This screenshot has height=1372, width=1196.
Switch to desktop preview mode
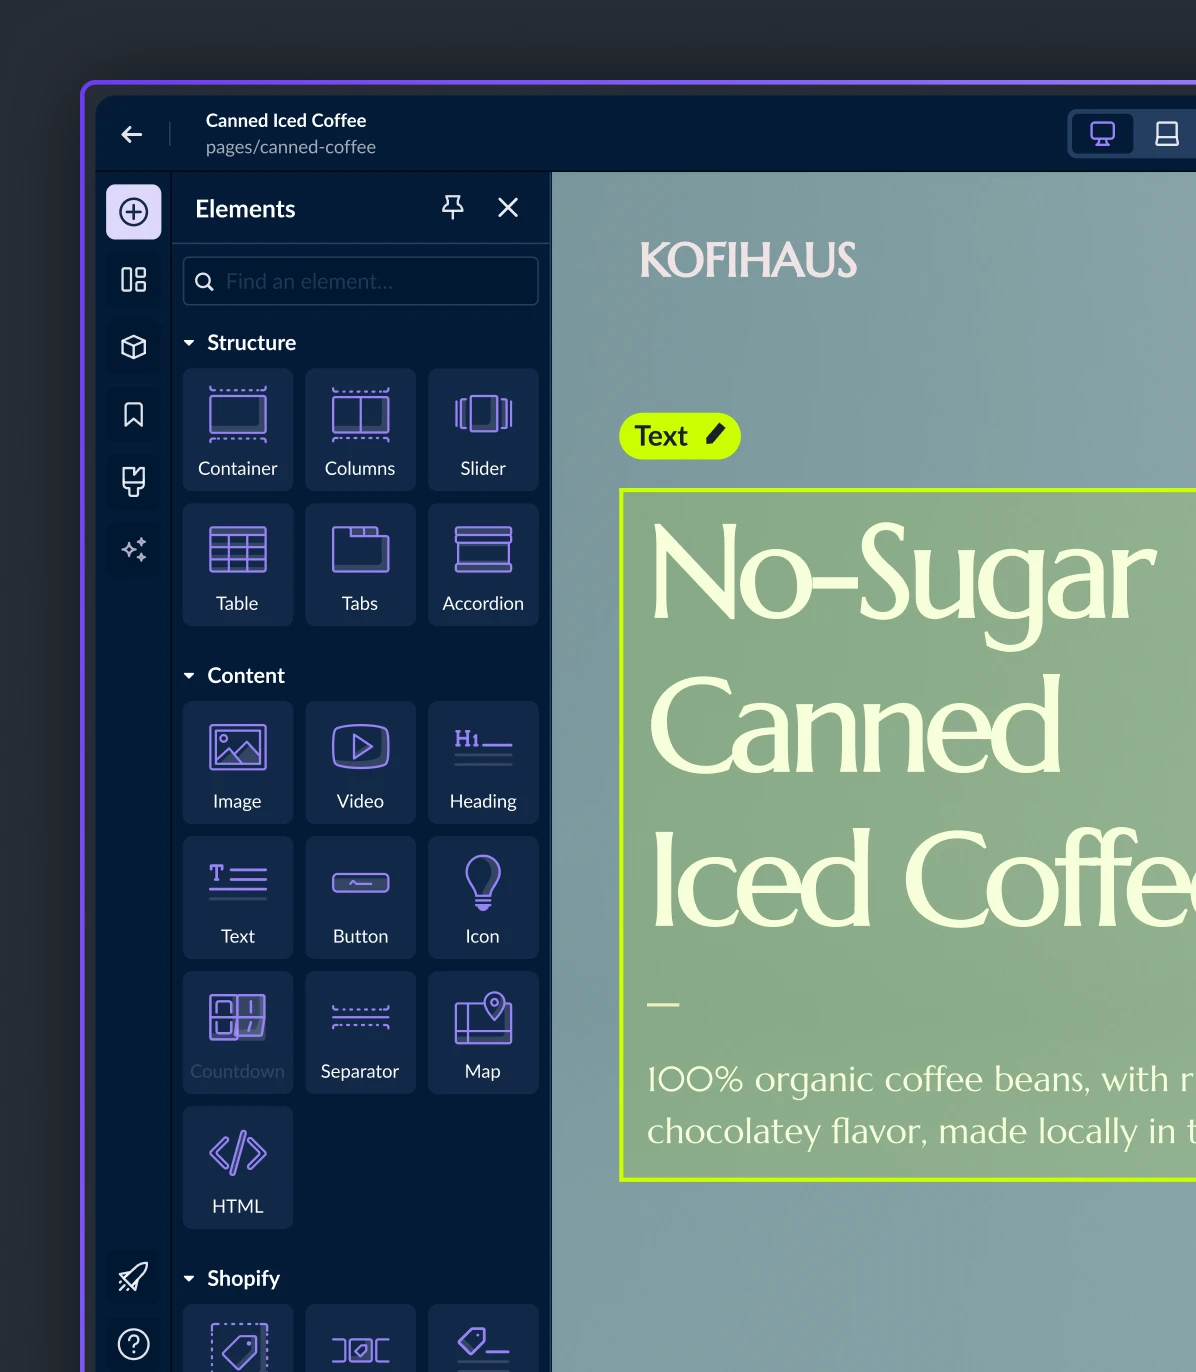1103,134
